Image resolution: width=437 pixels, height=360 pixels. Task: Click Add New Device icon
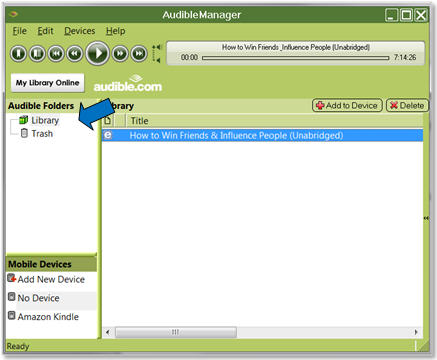12,278
